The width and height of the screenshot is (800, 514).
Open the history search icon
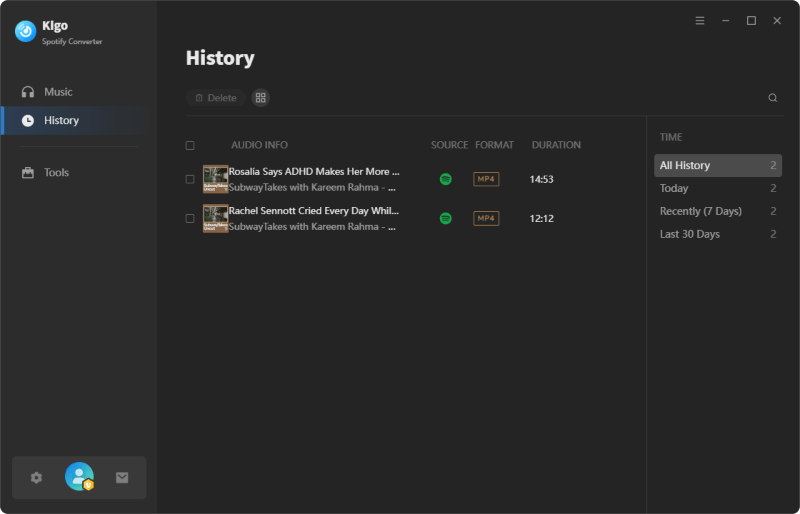pos(772,97)
